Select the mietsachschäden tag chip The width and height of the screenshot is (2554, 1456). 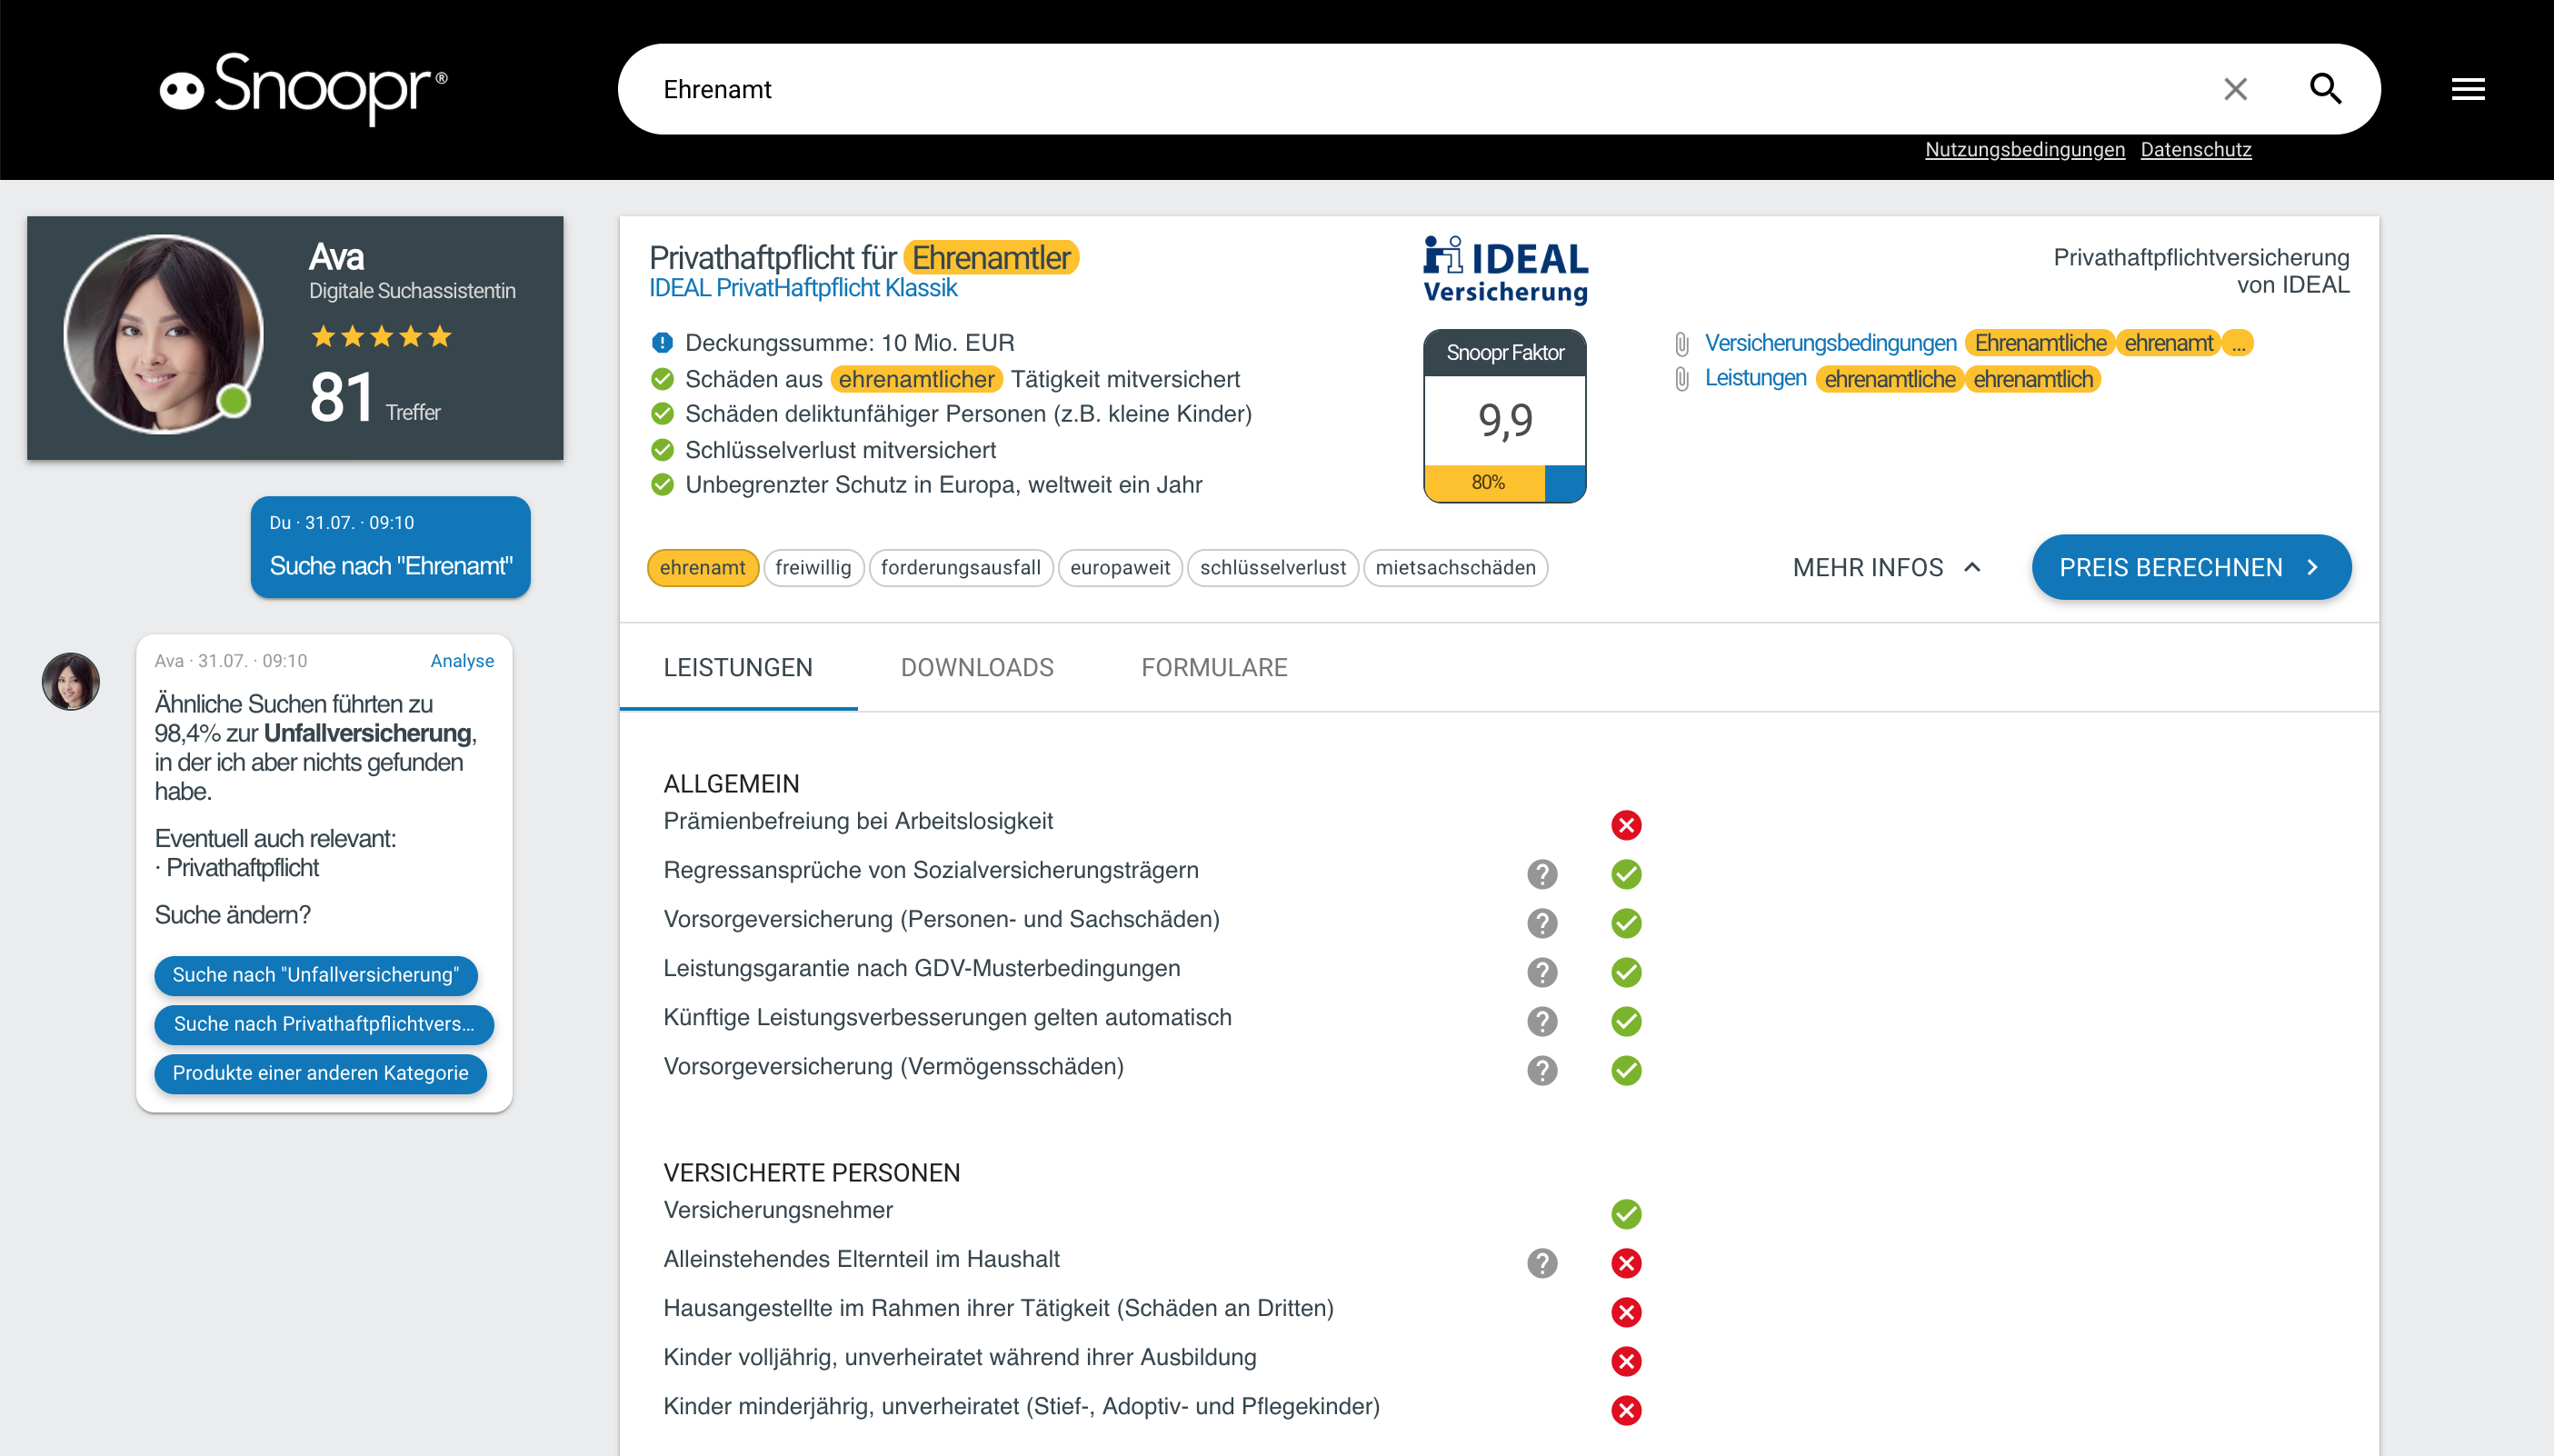pos(1454,567)
